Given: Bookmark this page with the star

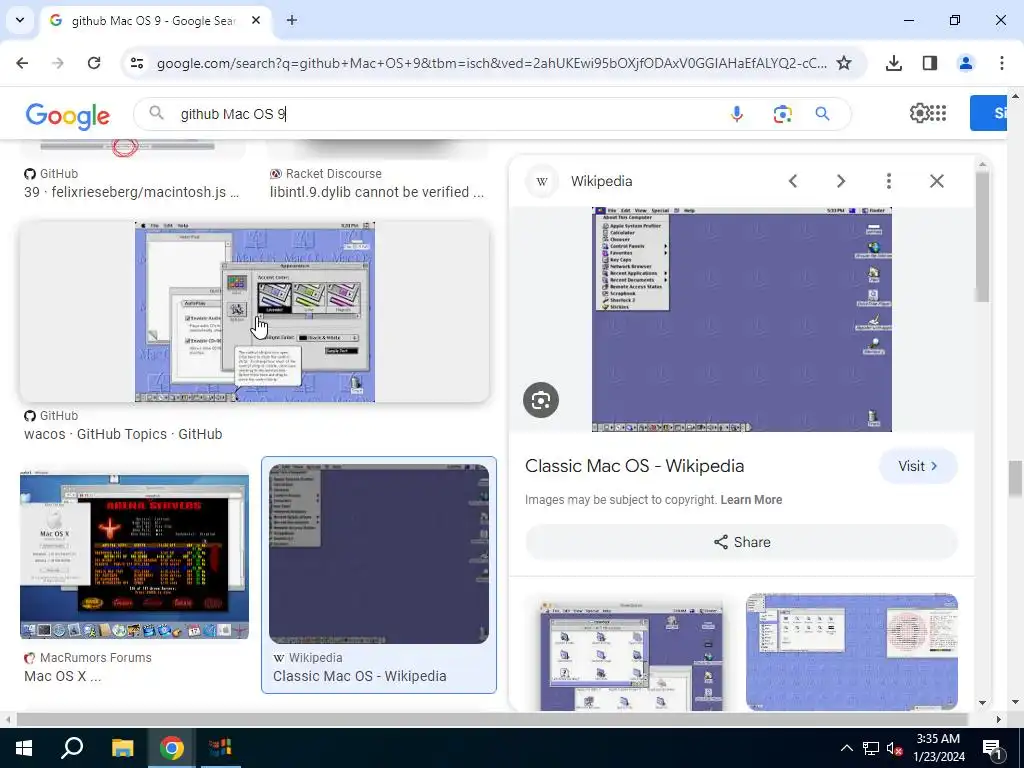Looking at the screenshot, I should point(844,63).
